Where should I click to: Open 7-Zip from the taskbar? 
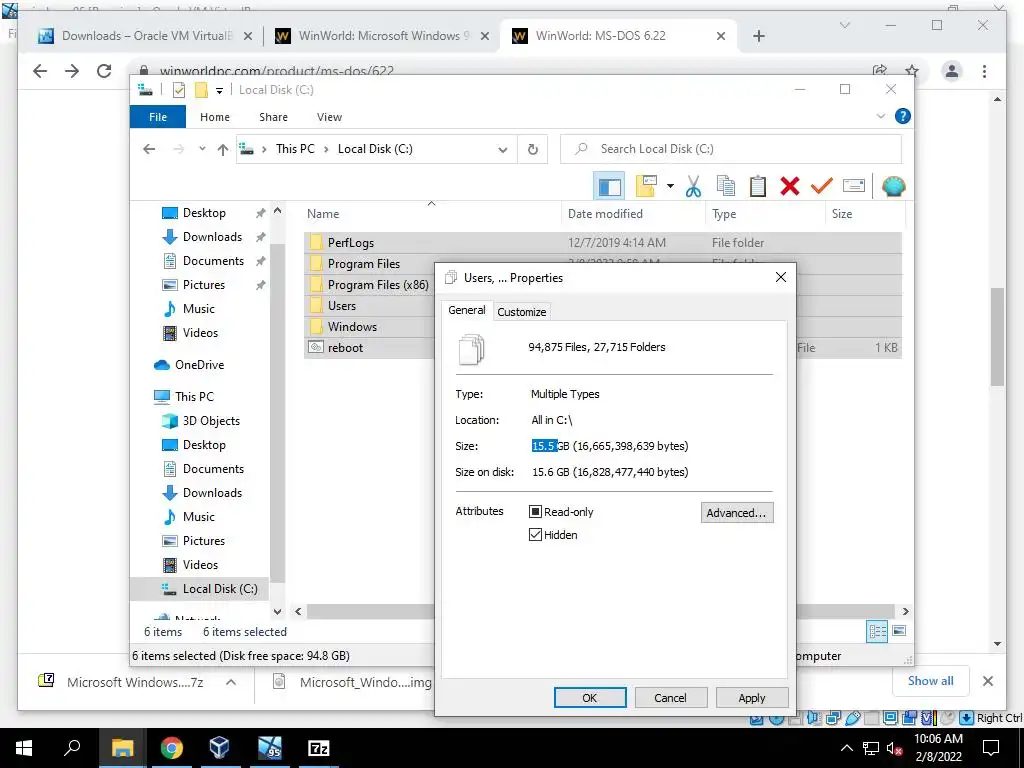(x=318, y=748)
